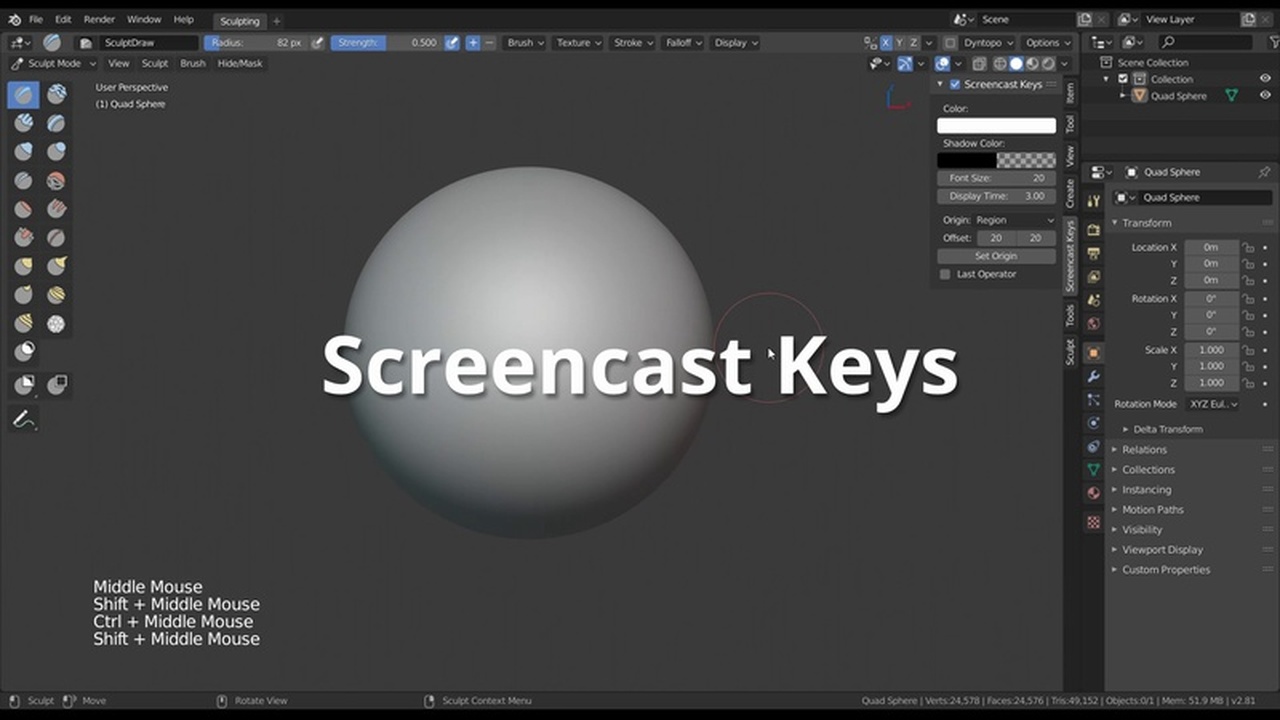Click the Set Origin button

[x=996, y=256]
